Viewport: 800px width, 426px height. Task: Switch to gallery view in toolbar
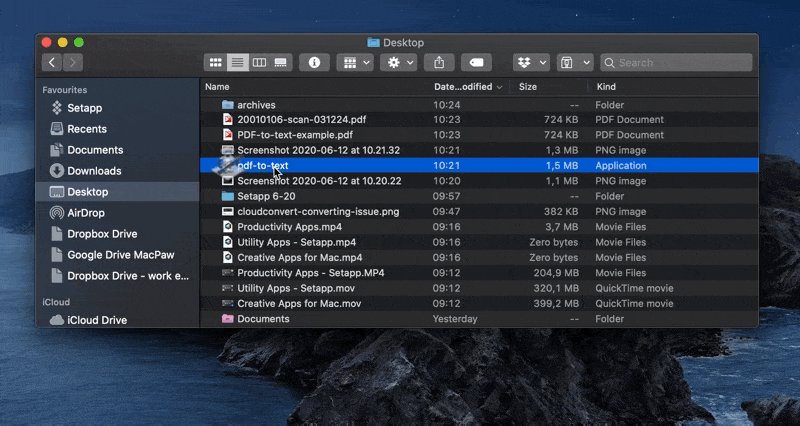click(281, 63)
